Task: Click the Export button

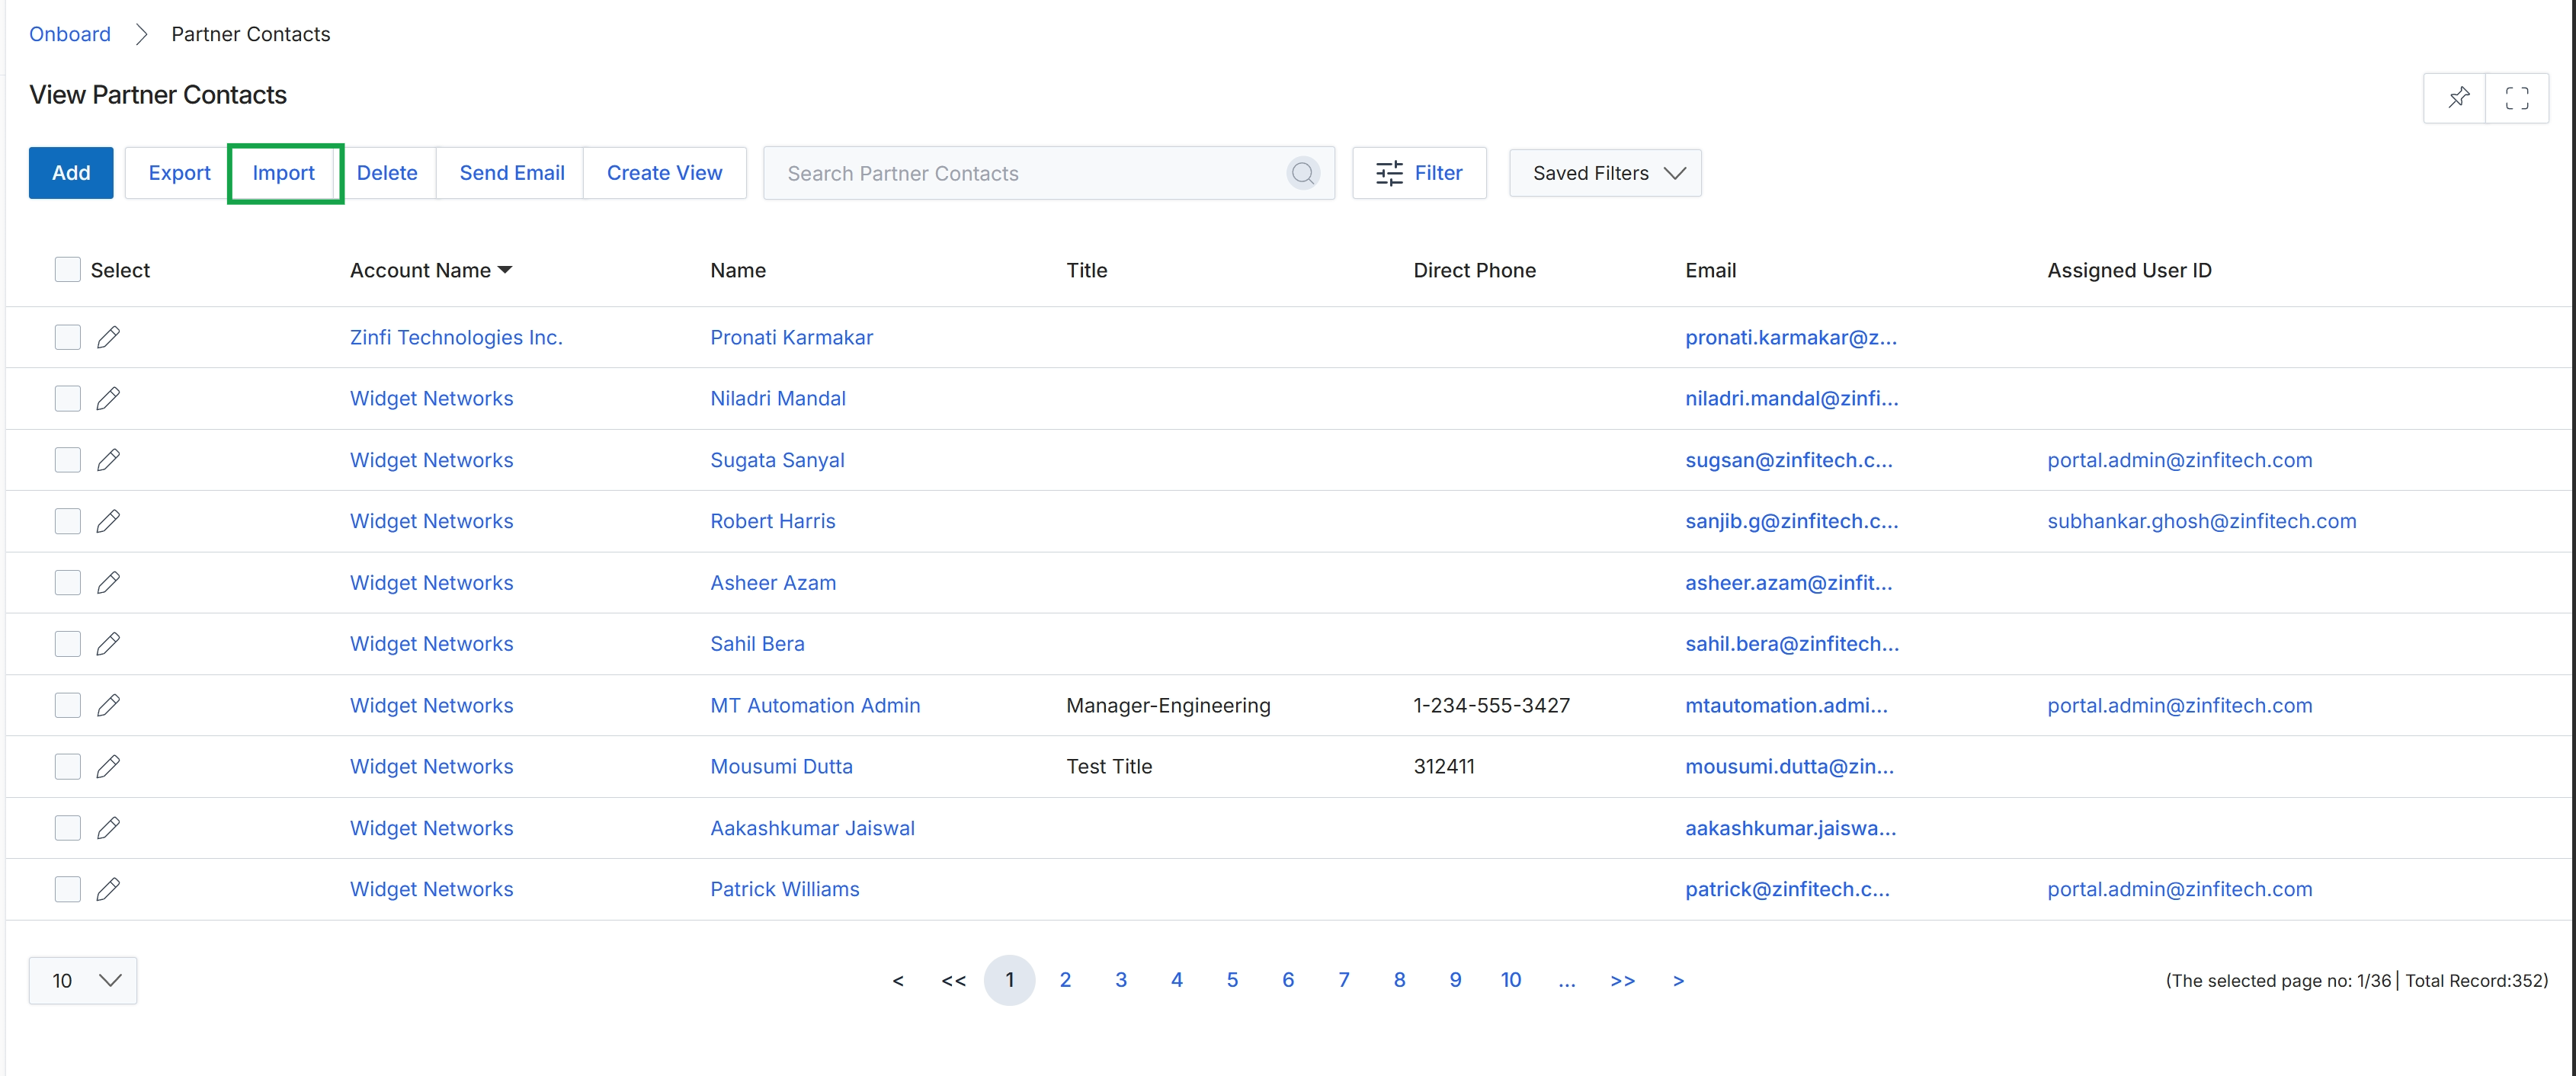Action: [x=179, y=173]
